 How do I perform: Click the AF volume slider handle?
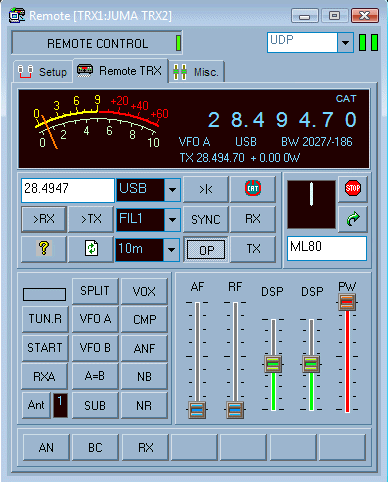coord(197,410)
